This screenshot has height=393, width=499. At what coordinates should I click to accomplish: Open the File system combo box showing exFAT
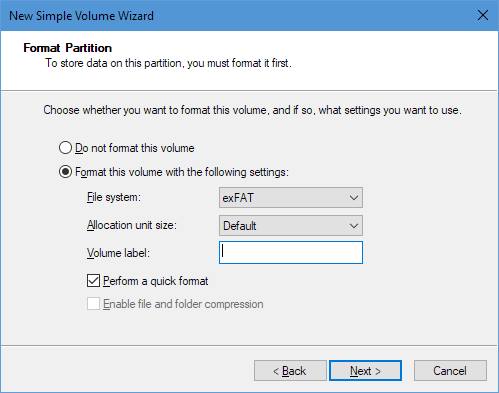pos(291,198)
